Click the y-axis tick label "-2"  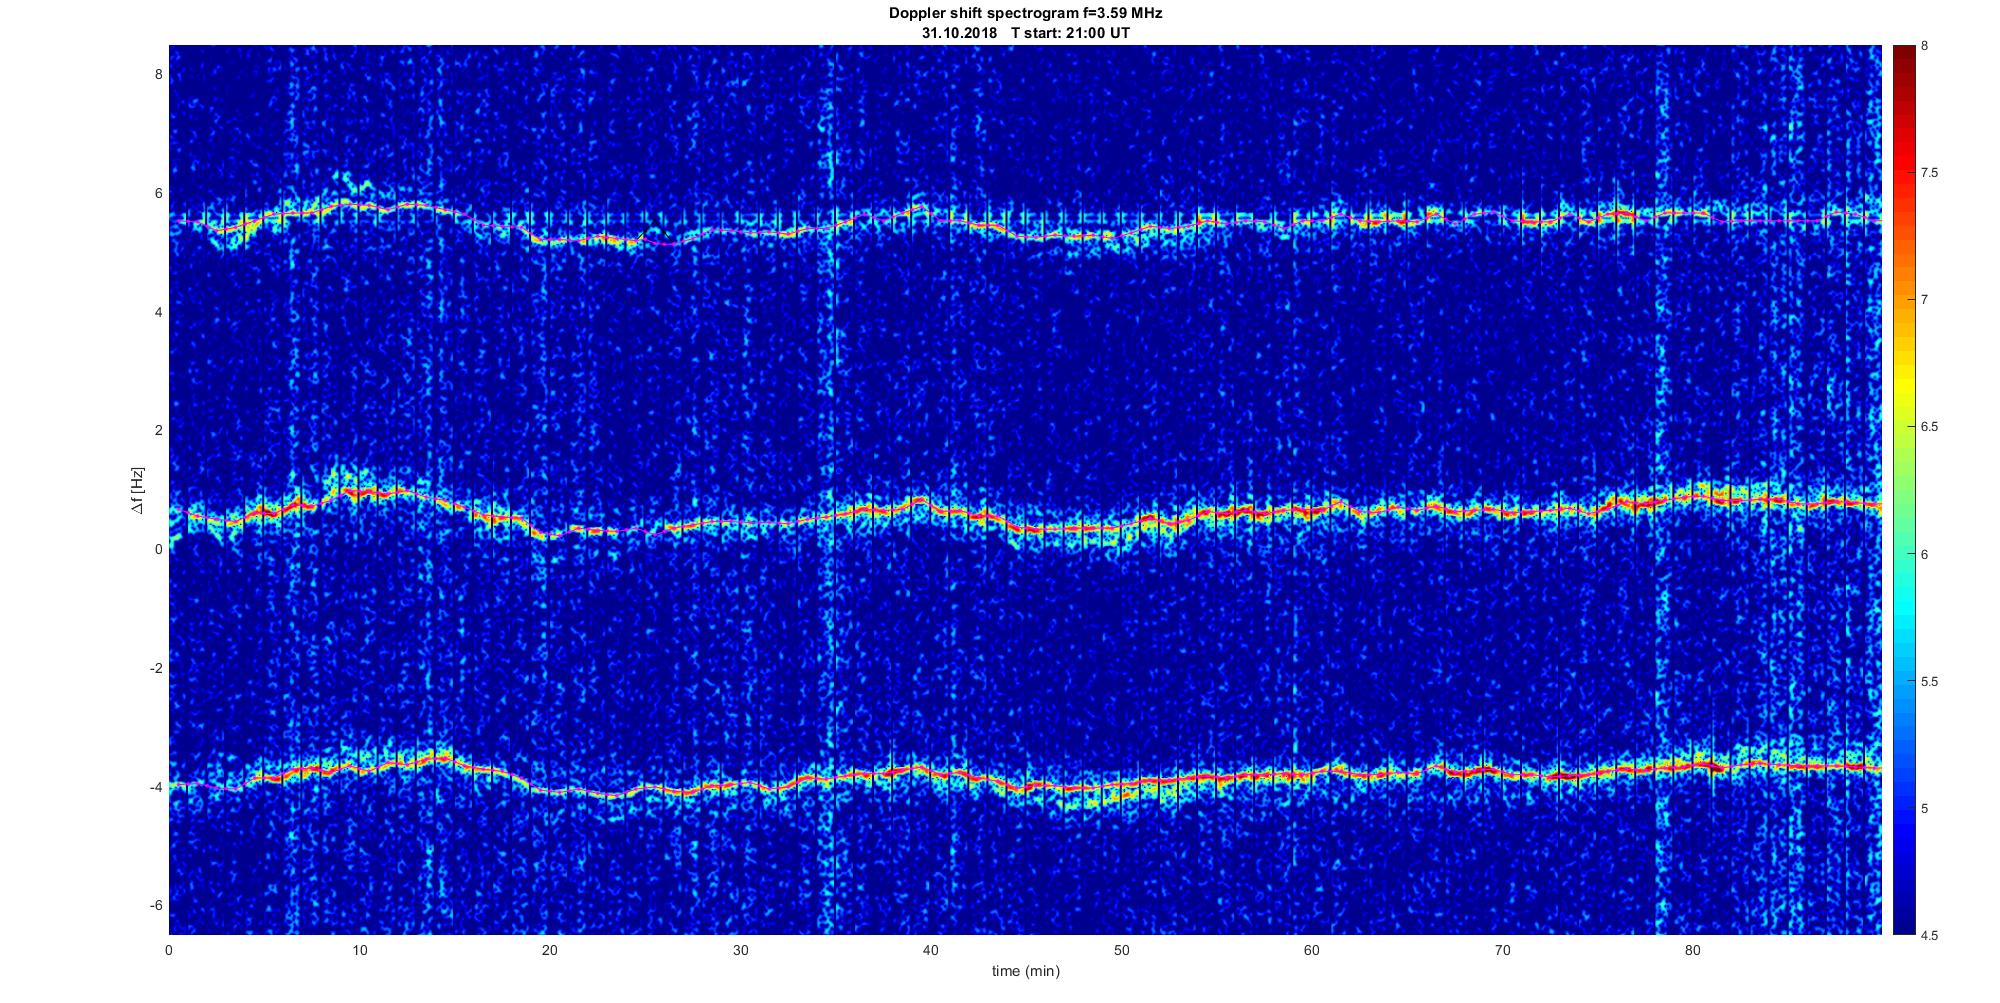[x=156, y=668]
